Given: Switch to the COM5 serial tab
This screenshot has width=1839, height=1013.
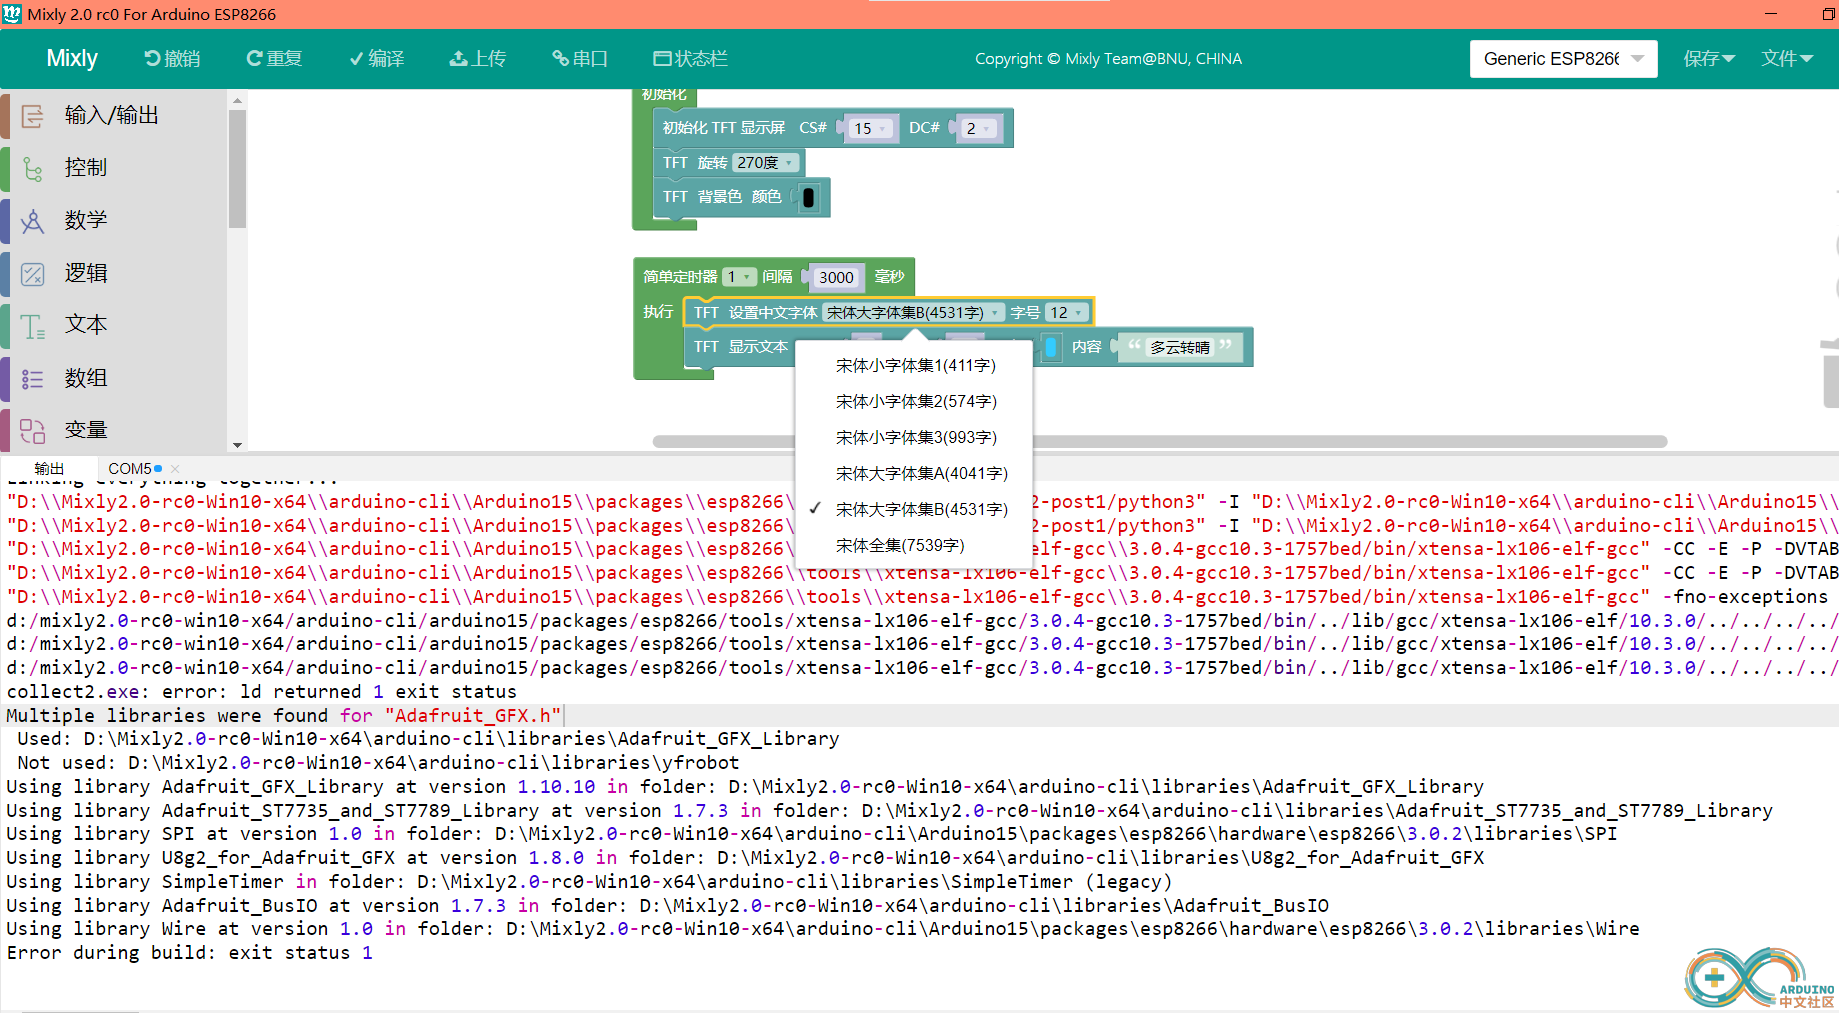Looking at the screenshot, I should [x=130, y=469].
